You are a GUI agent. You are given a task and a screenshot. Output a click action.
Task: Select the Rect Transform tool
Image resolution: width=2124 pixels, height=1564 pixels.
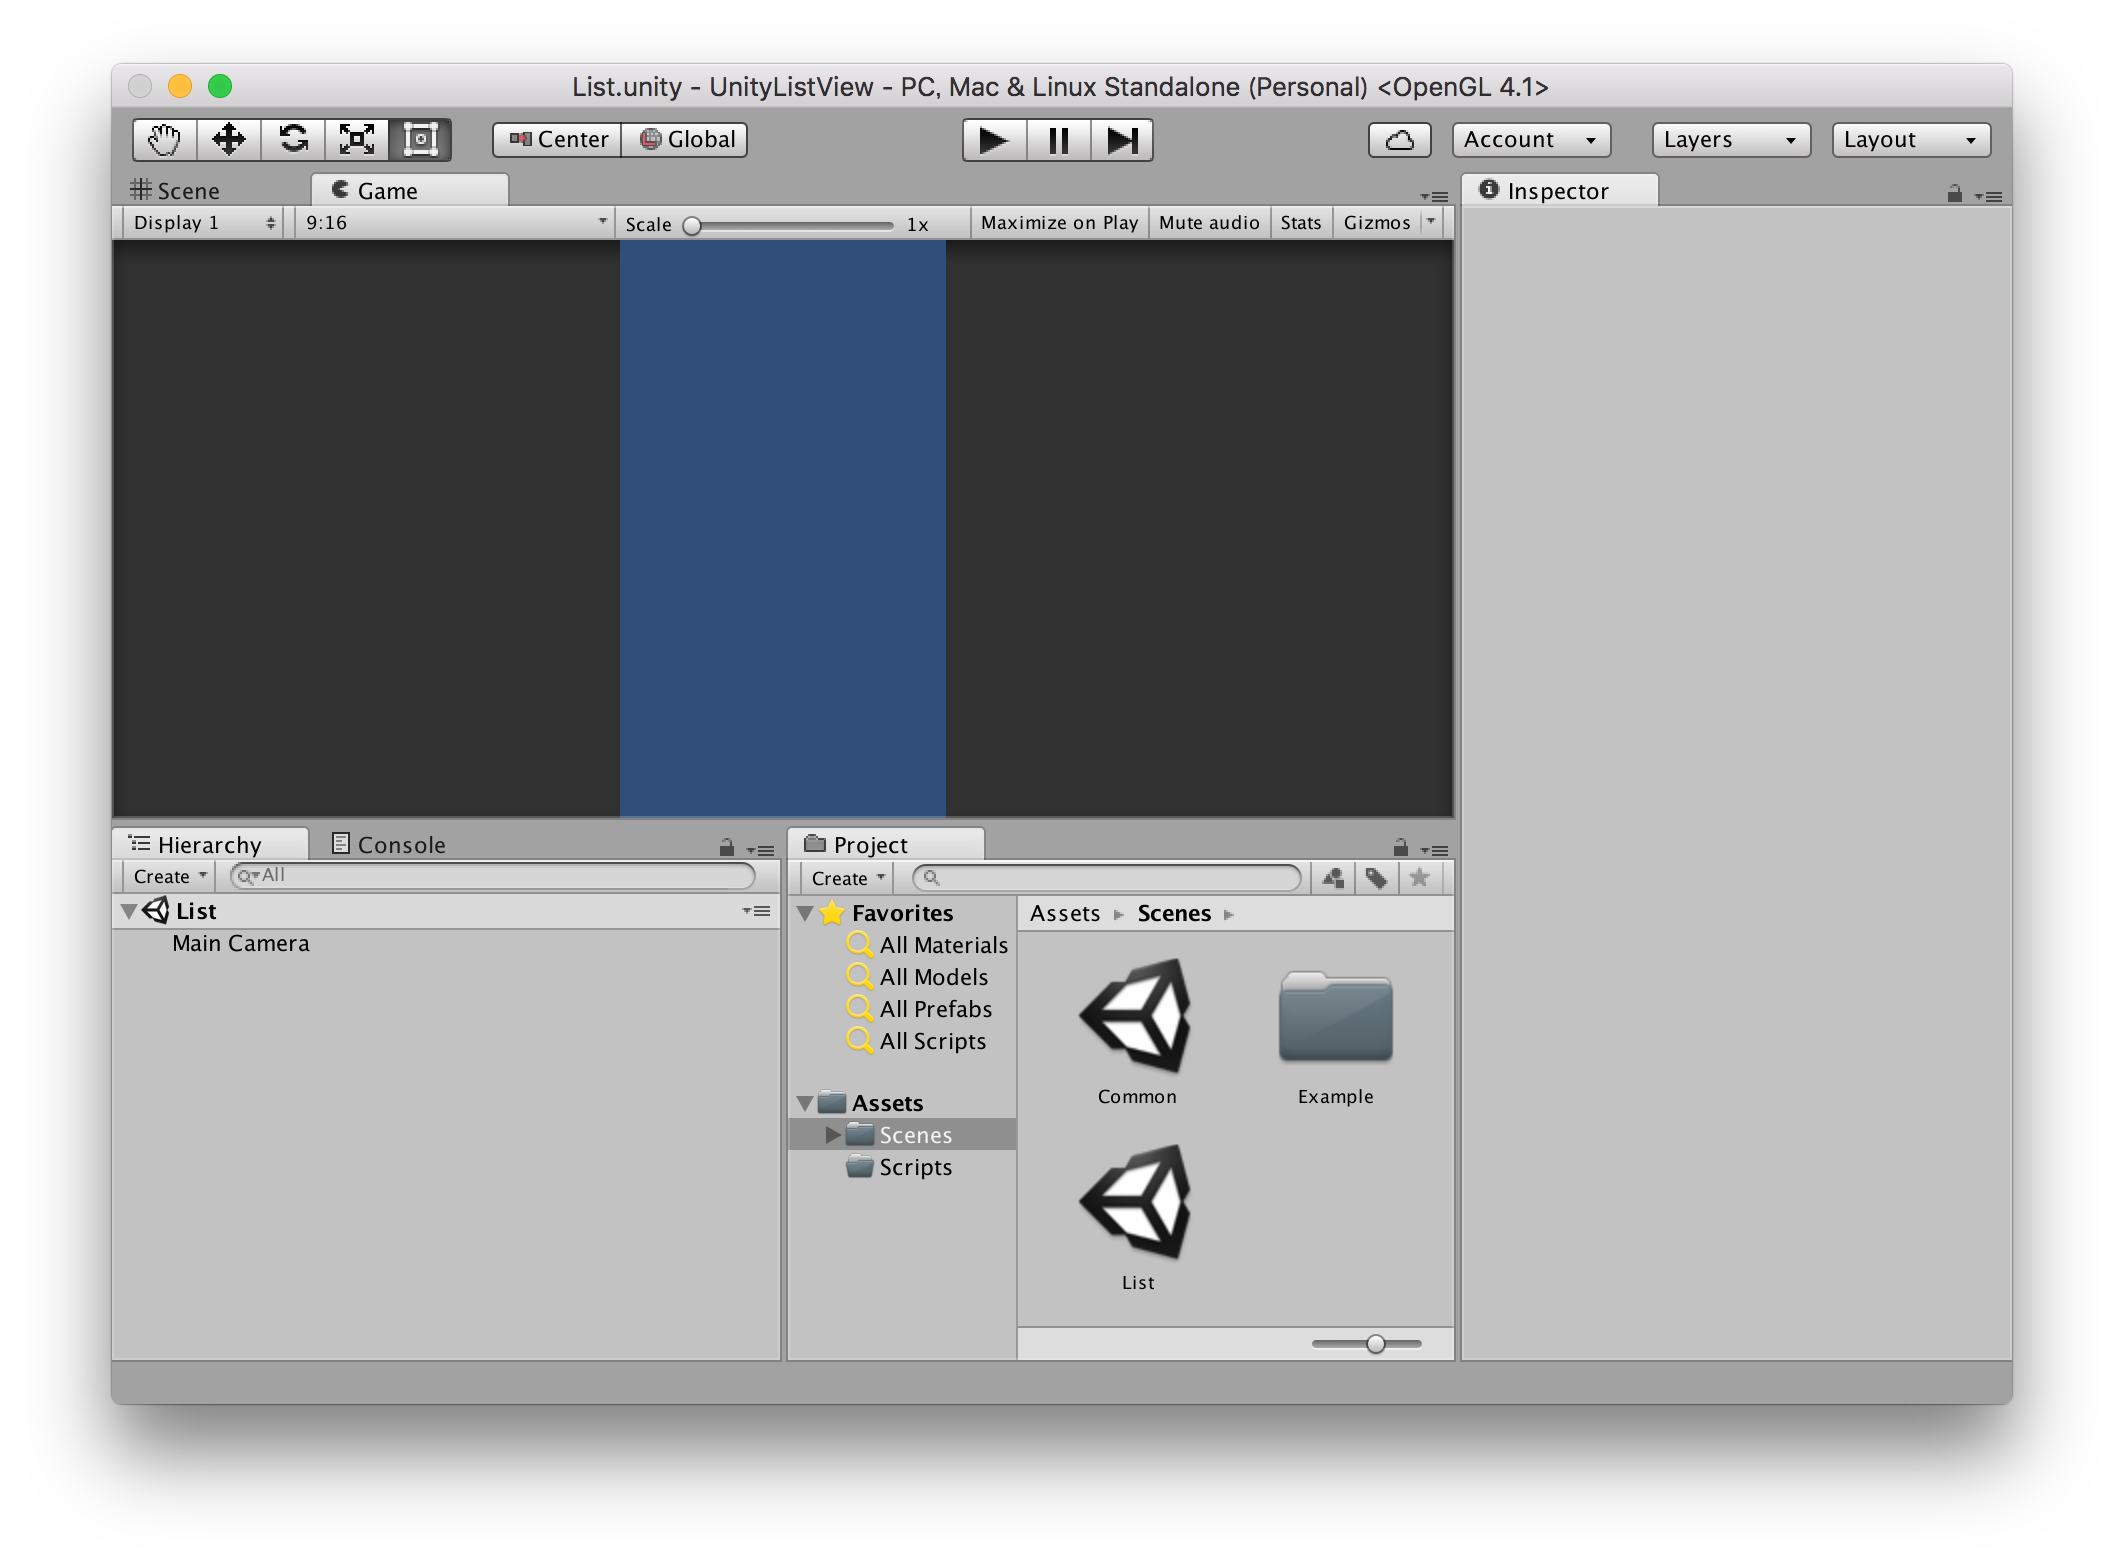tap(421, 140)
